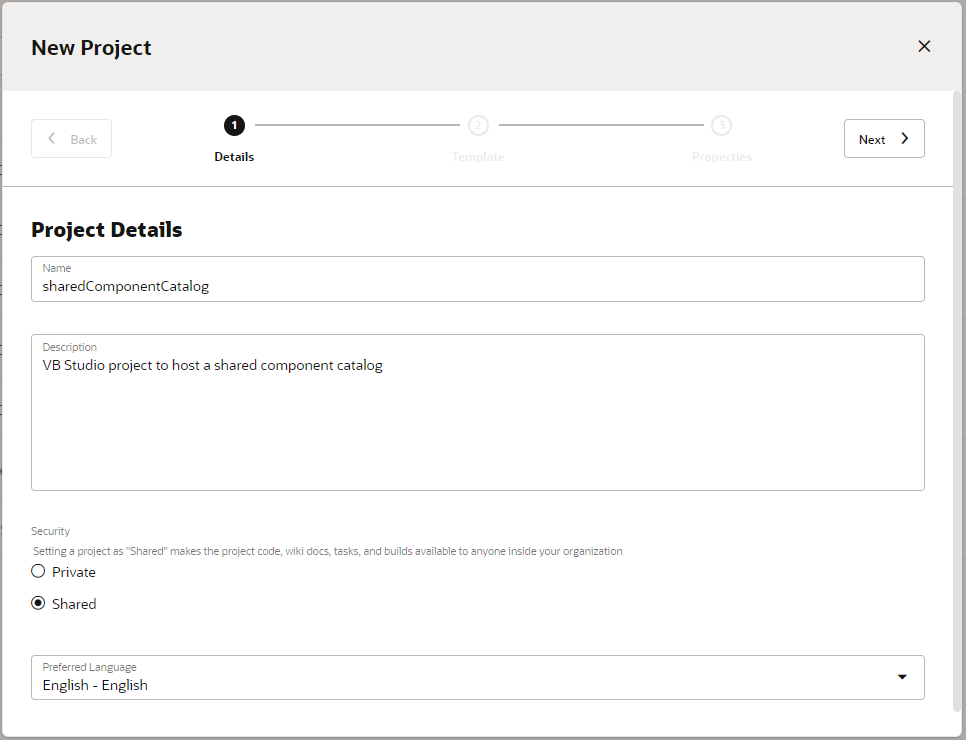Click the chevron icon inside the Next button
Image resolution: width=966 pixels, height=740 pixels.
click(903, 138)
